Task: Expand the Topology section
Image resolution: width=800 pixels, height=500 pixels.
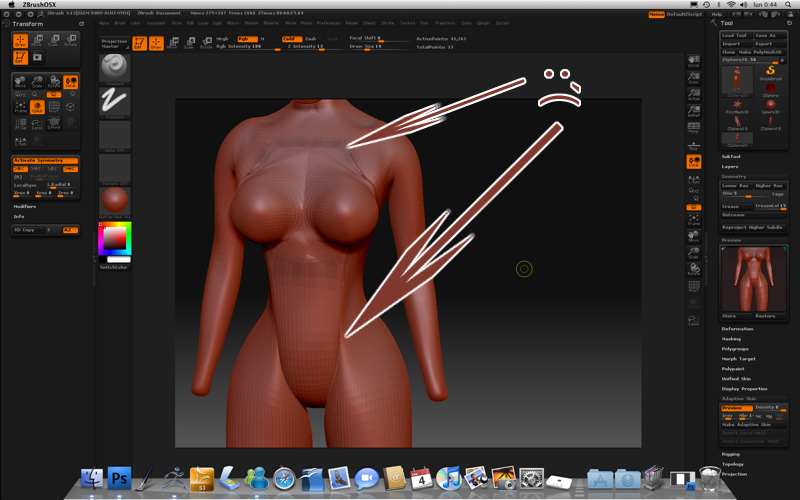Action: 733,464
